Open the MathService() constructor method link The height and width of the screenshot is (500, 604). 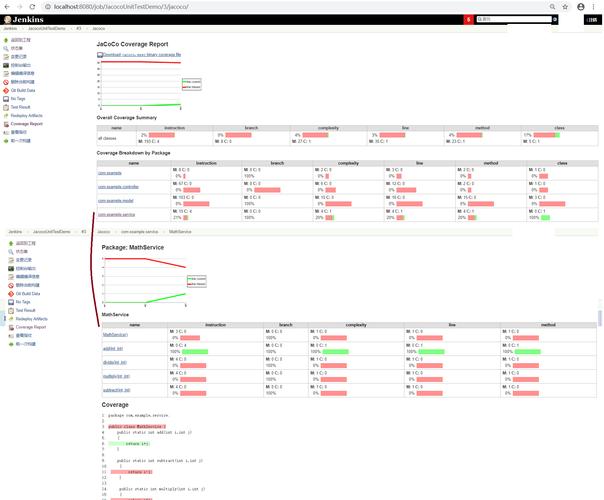(x=115, y=335)
